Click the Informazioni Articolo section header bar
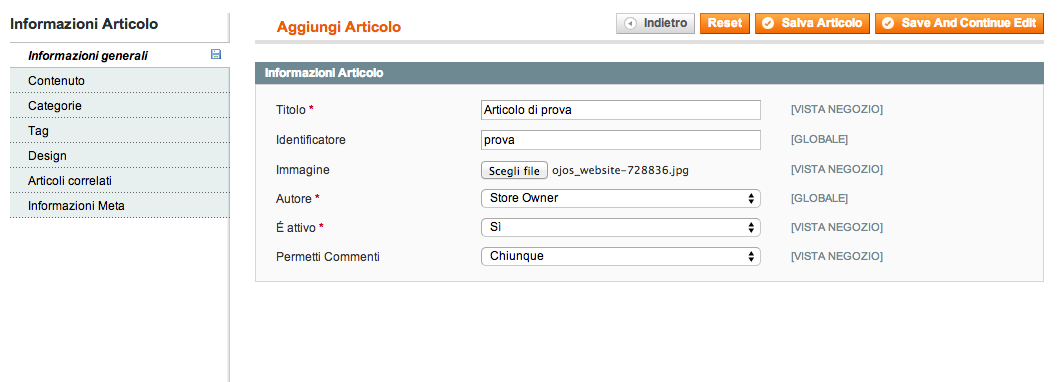 click(649, 73)
